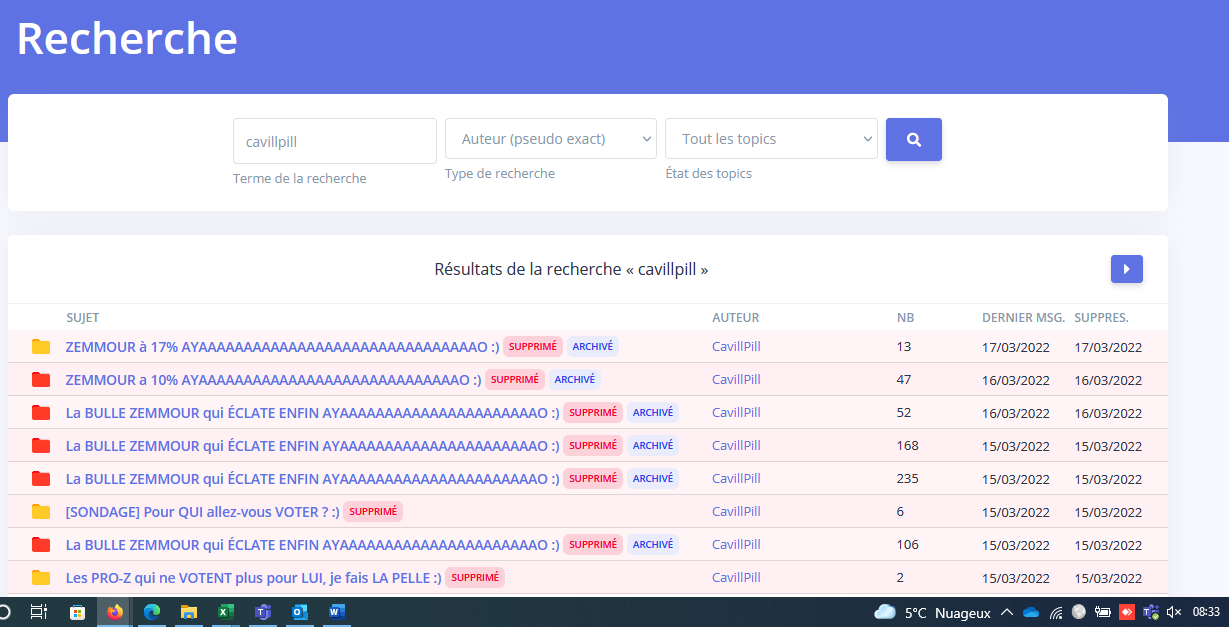Click the SUPPRES. column header
This screenshot has height=627, width=1229.
tap(1101, 318)
